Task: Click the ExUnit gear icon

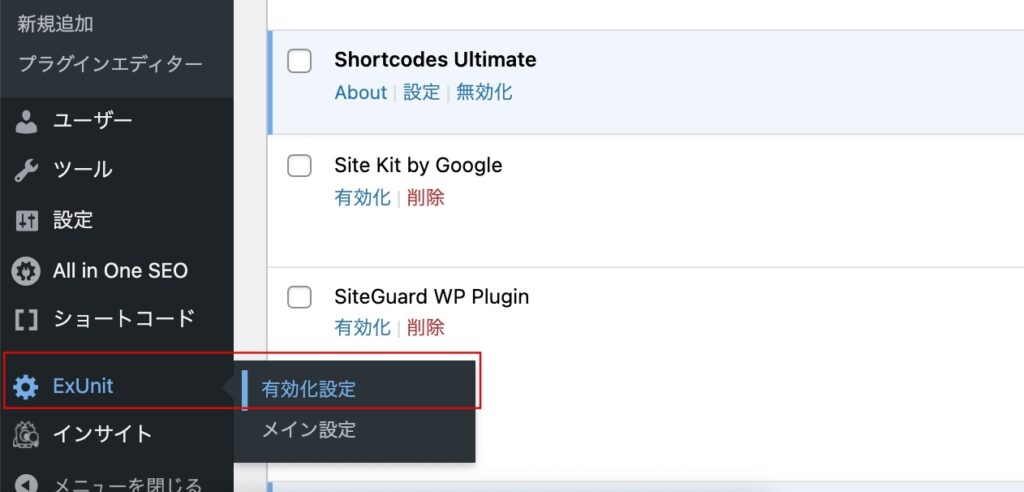Action: [x=26, y=387]
